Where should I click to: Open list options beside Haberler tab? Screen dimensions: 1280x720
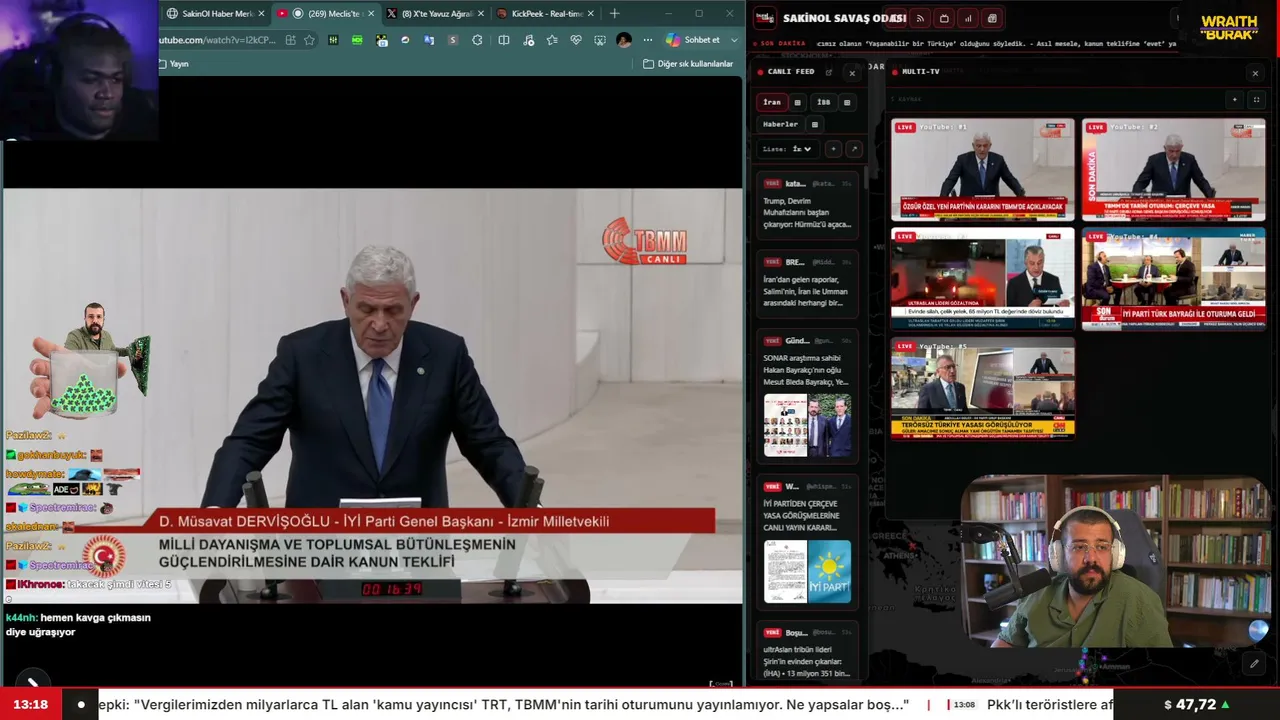815,125
